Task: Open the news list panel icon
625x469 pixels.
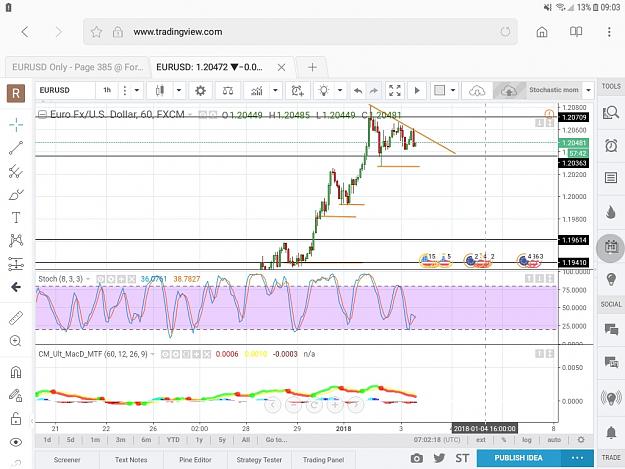Action: click(611, 178)
